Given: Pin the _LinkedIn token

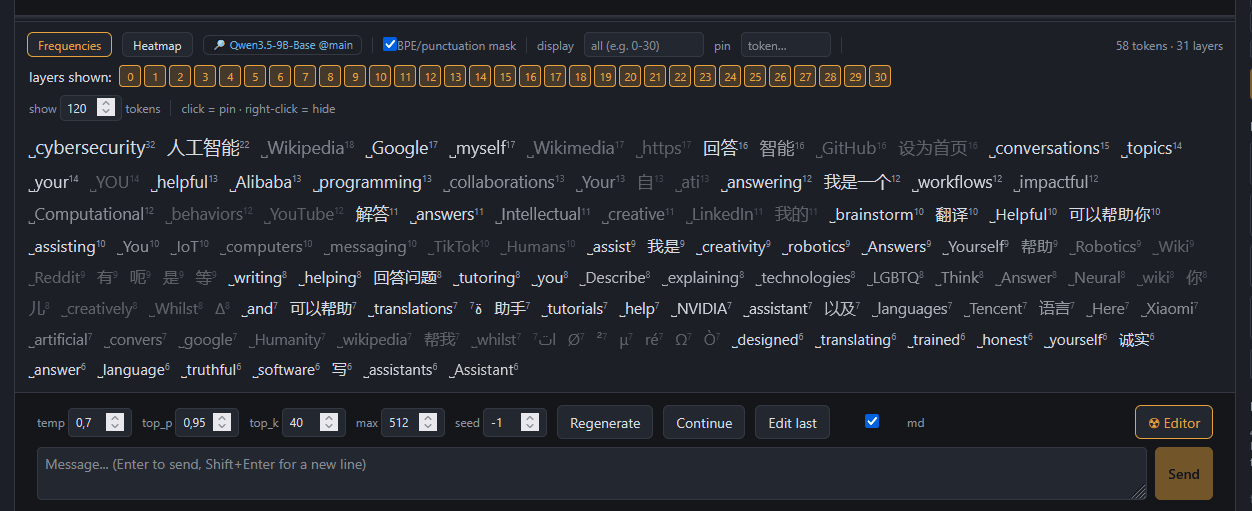Looking at the screenshot, I should pos(724,214).
